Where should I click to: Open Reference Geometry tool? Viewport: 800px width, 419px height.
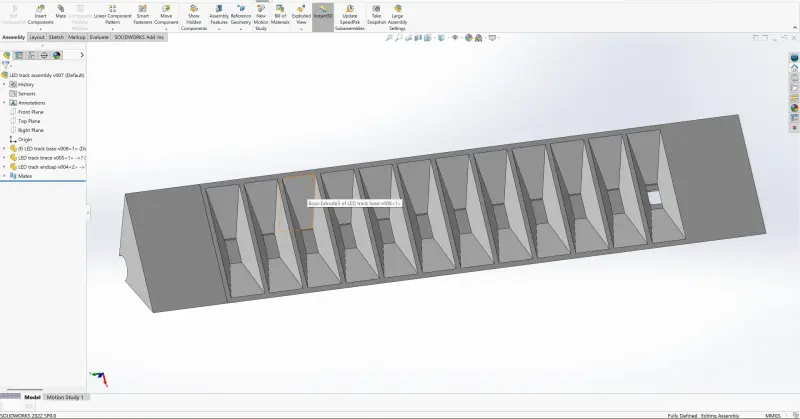(241, 14)
